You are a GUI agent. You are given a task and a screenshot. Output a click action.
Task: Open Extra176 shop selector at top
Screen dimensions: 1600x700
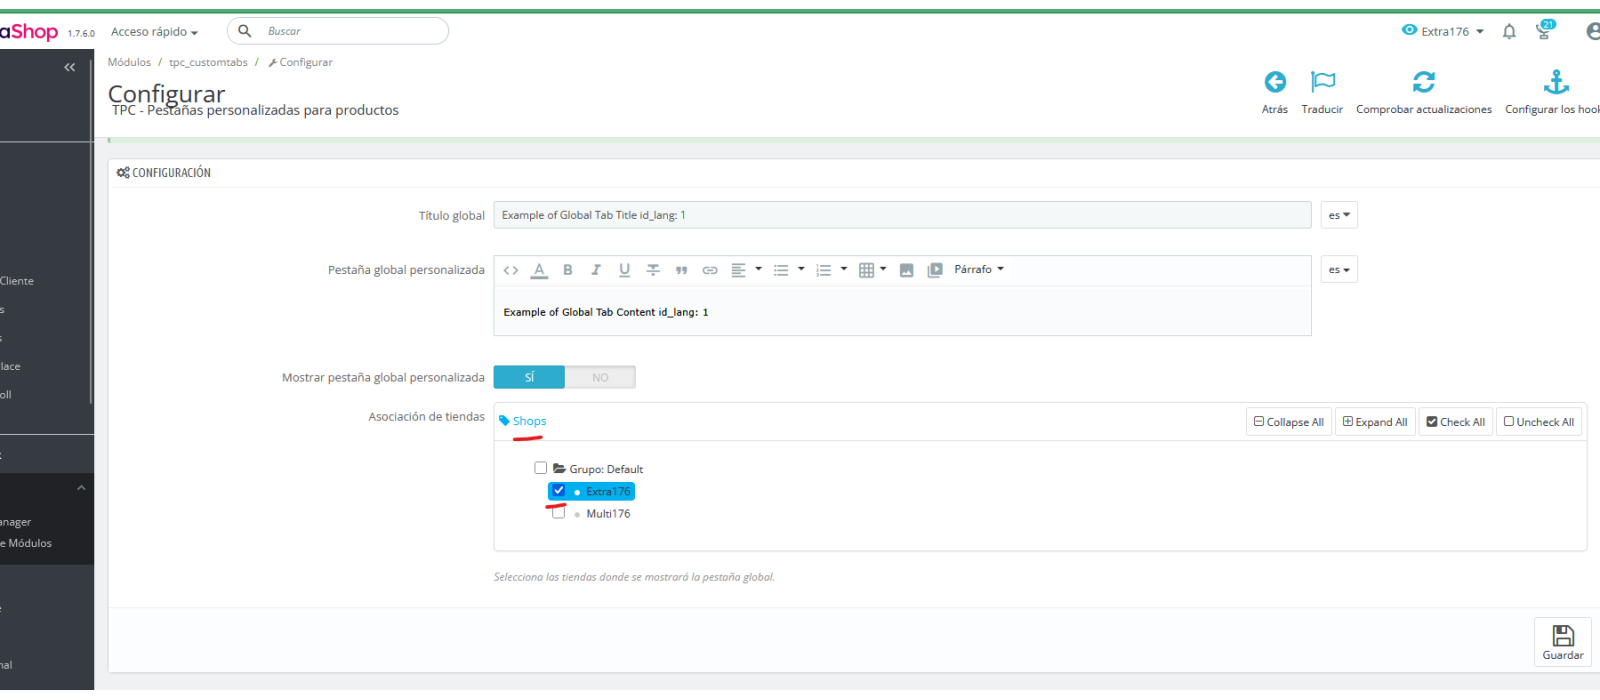click(1443, 31)
